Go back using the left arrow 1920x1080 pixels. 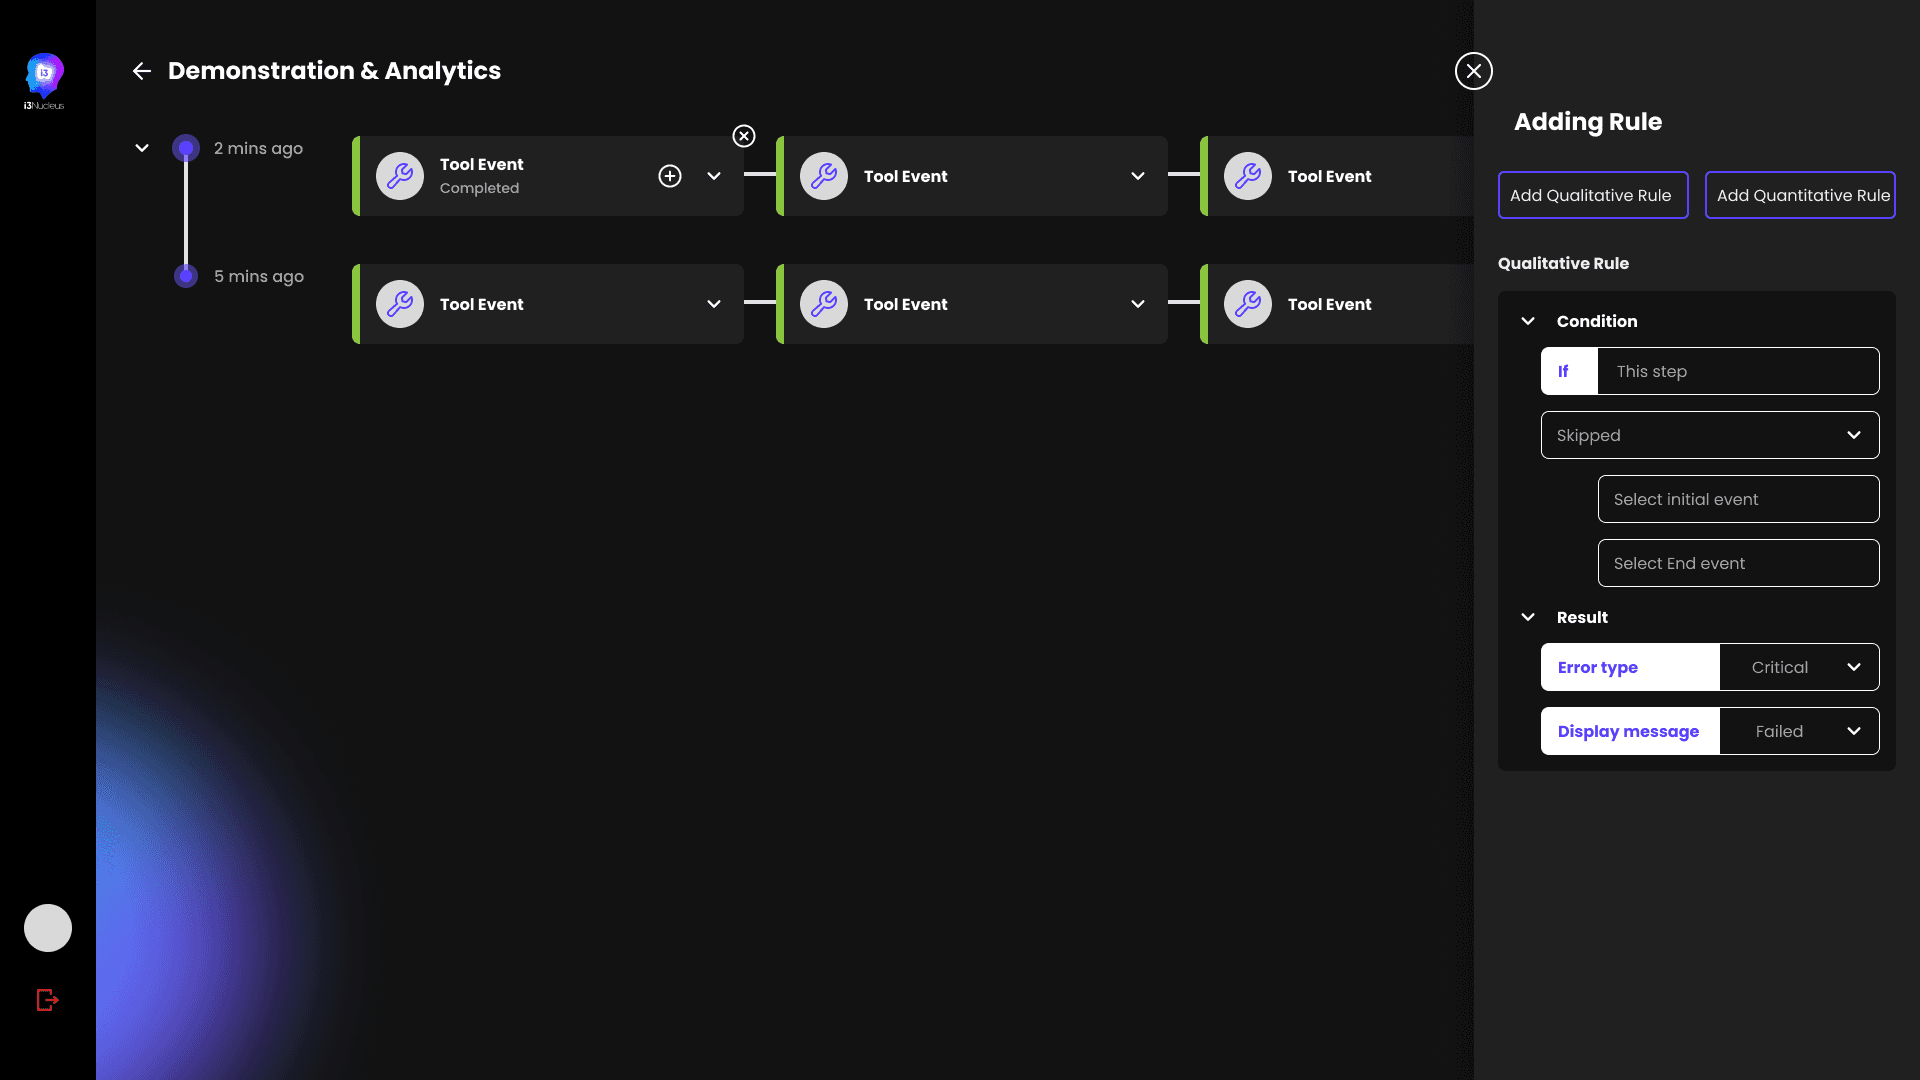[142, 71]
